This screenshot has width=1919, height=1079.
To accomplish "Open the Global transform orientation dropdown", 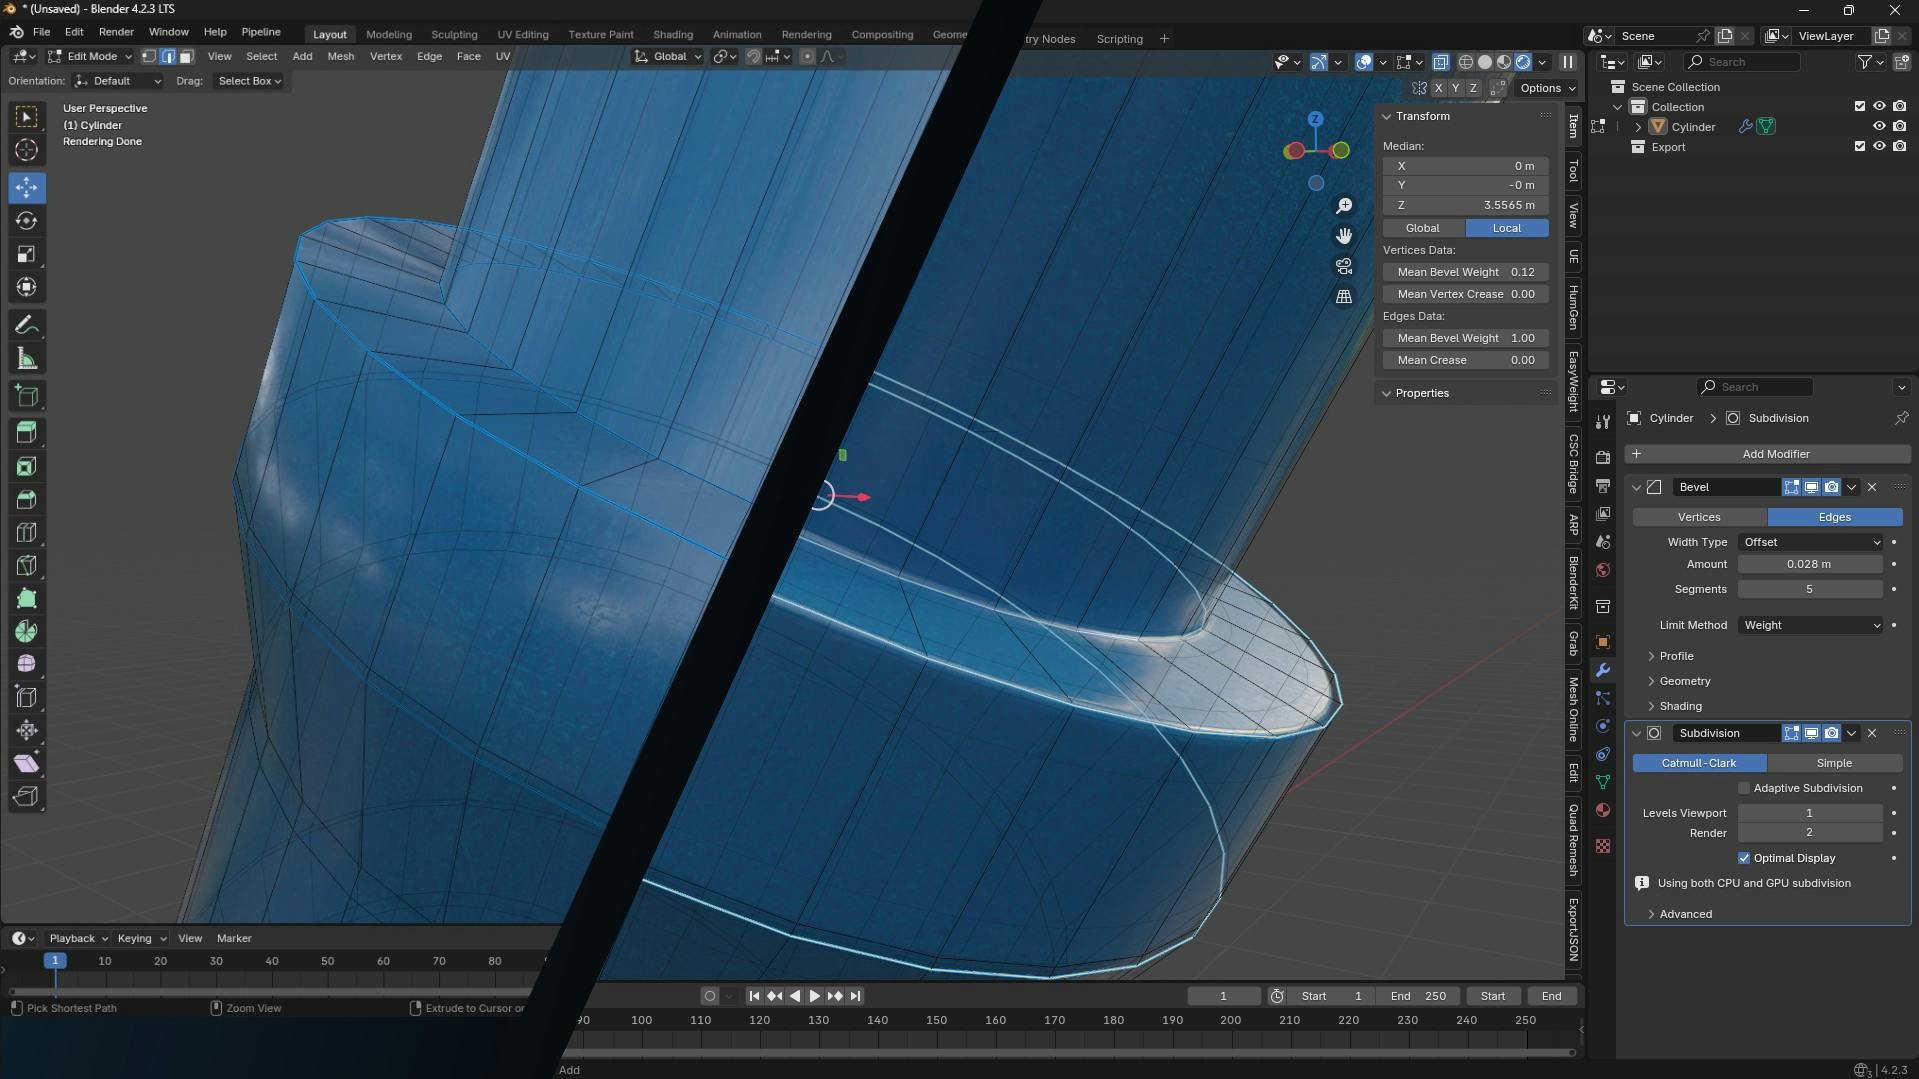I will click(x=669, y=57).
